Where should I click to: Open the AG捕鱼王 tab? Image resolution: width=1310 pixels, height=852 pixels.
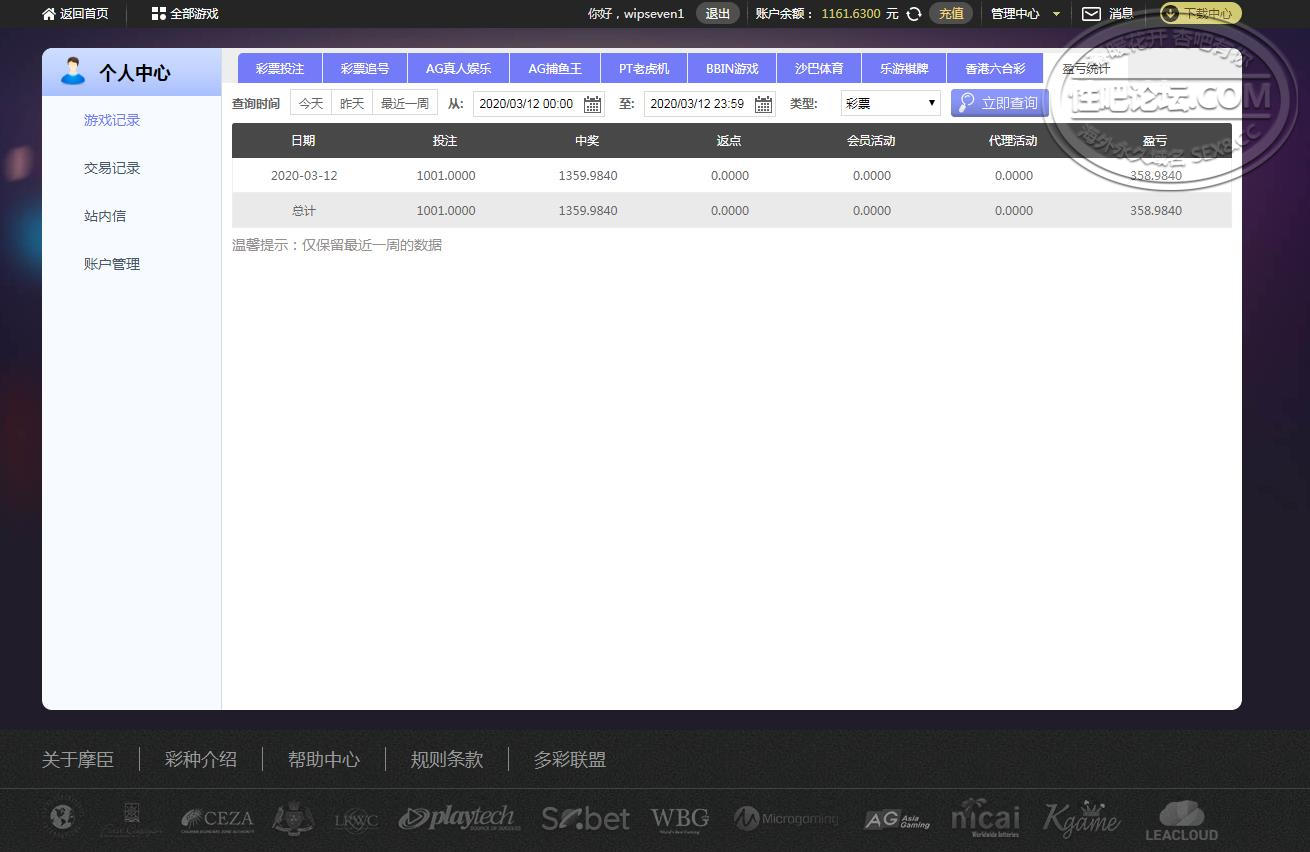pos(555,69)
